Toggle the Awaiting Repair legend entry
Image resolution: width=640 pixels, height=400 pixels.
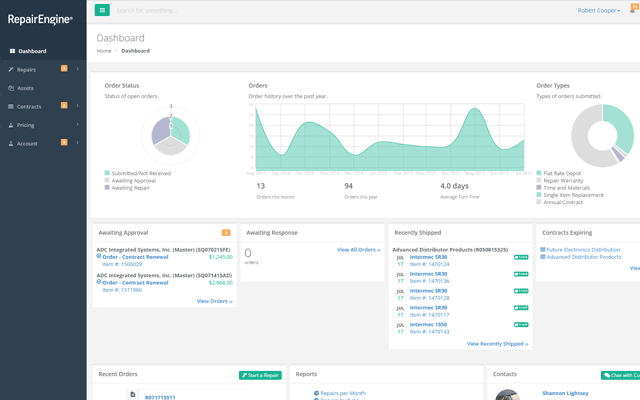pyautogui.click(x=127, y=188)
